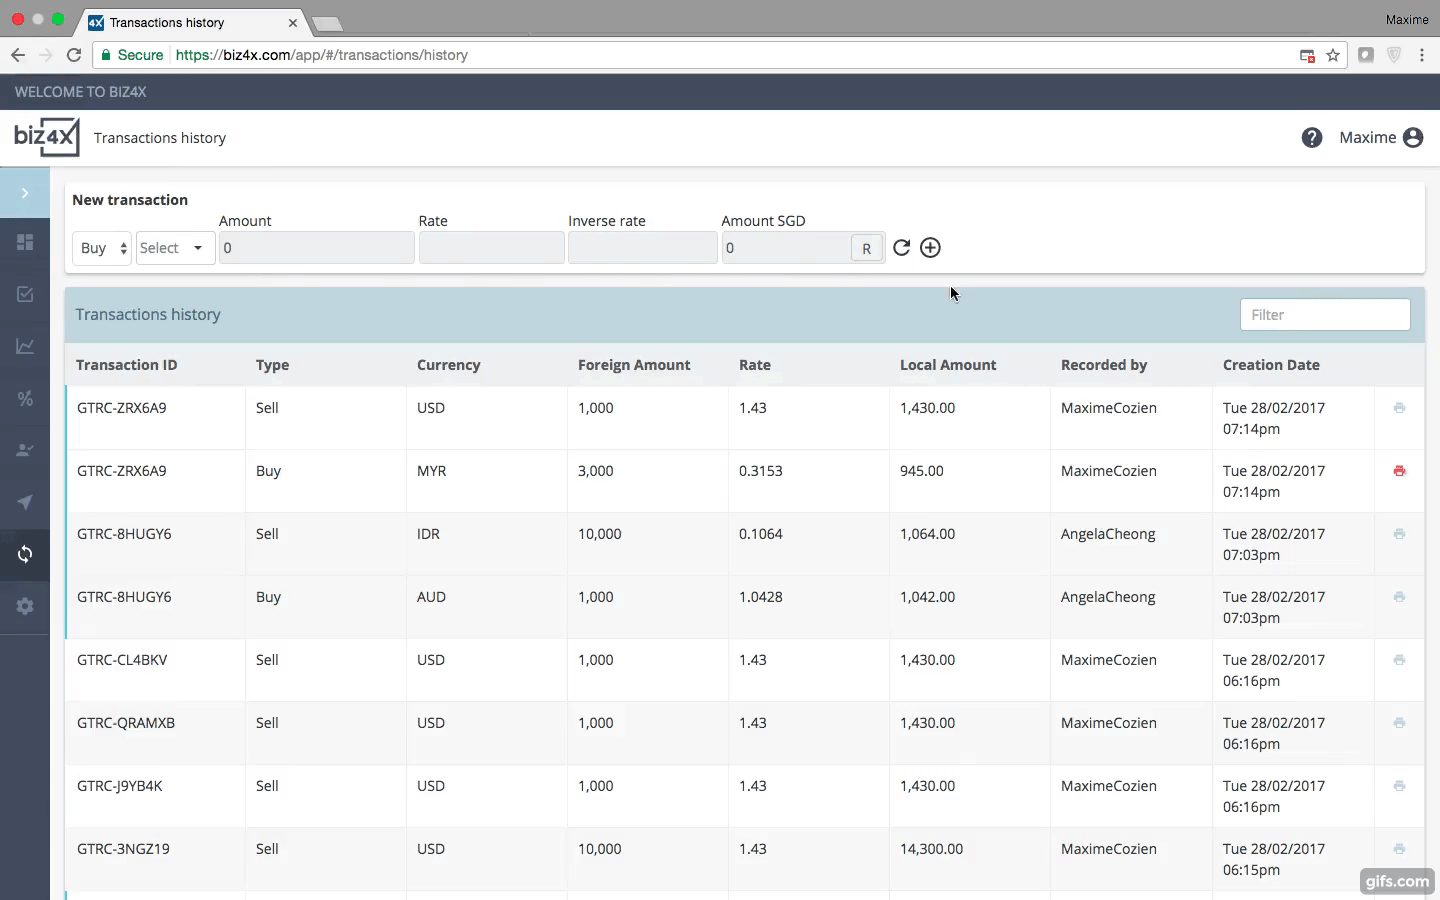
Task: Open the dashboard from the sidebar
Action: 25,242
